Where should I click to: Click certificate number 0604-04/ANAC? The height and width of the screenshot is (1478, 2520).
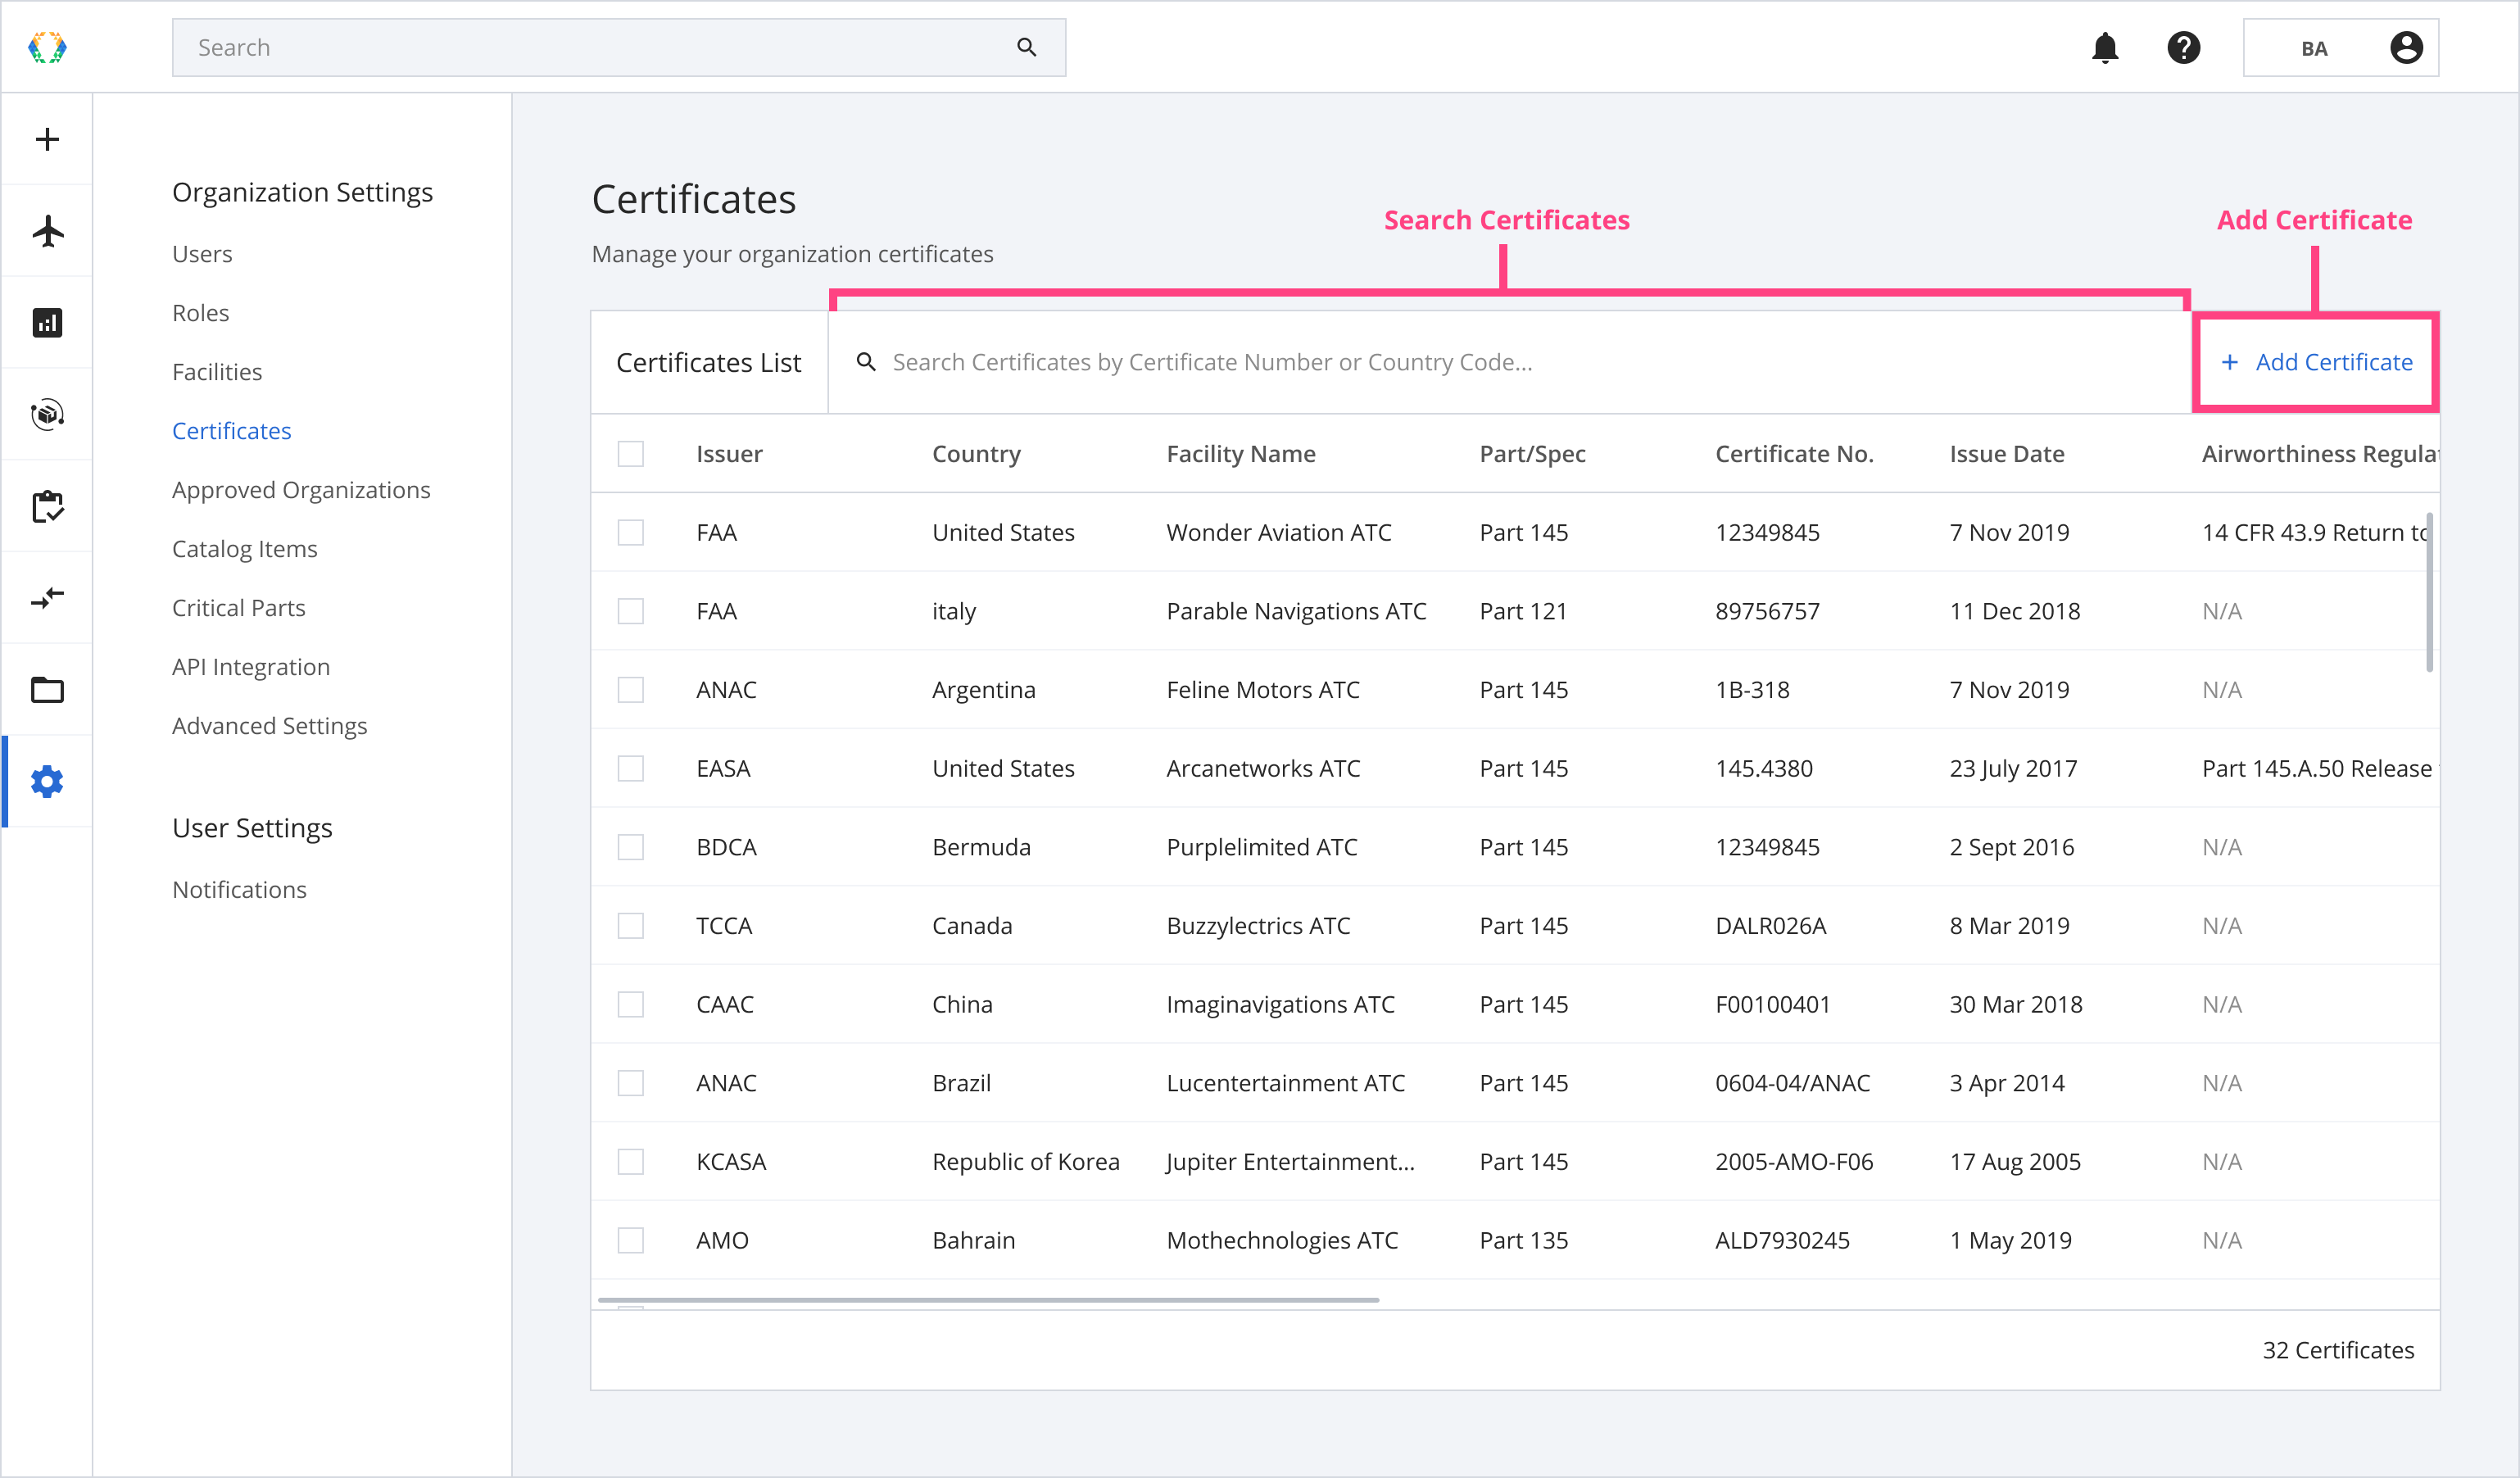[1793, 1083]
